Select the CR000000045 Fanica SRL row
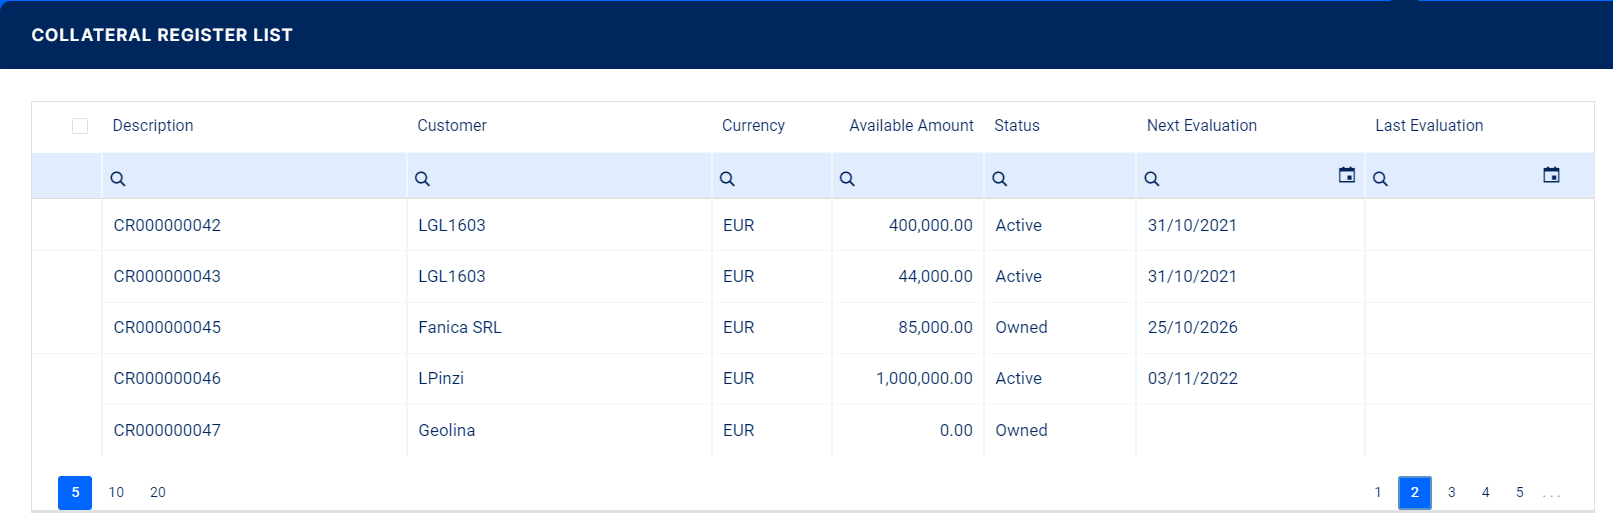1613x530 pixels. point(460,328)
